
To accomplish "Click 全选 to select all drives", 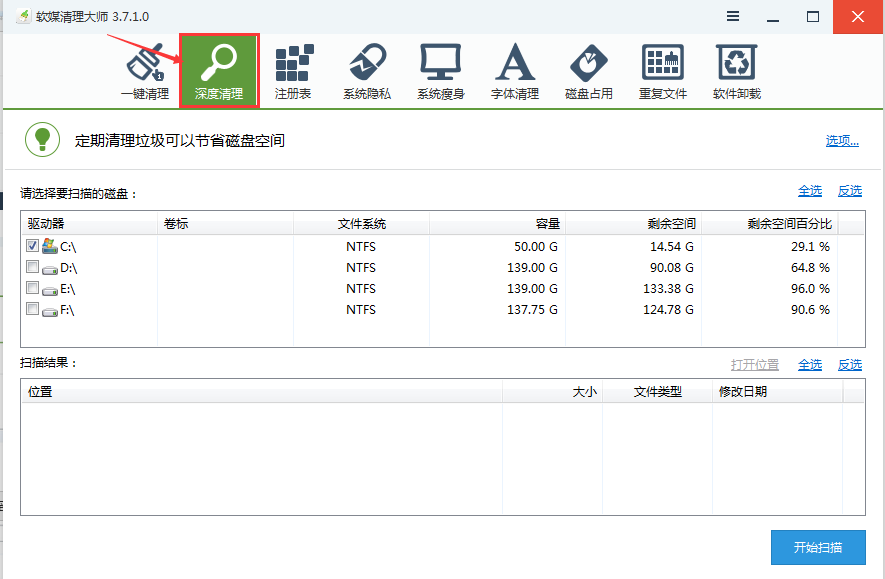I will (810, 190).
